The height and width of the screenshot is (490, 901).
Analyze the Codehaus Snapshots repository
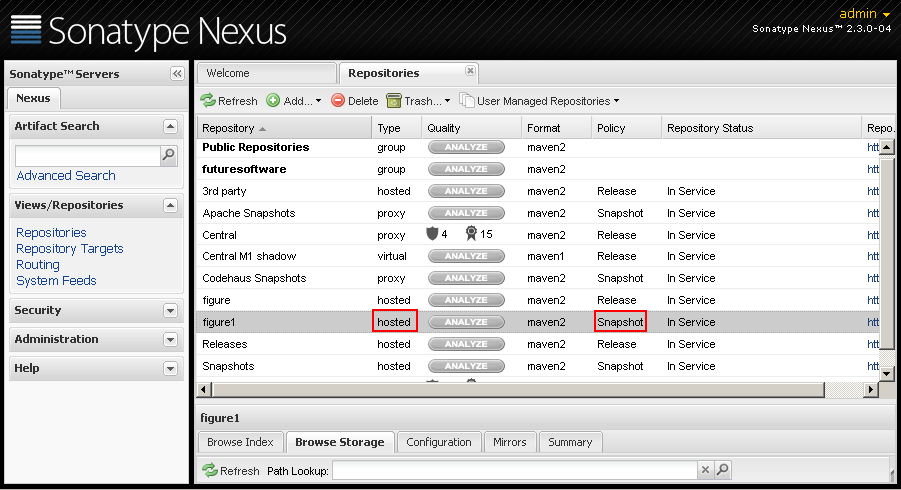[466, 278]
